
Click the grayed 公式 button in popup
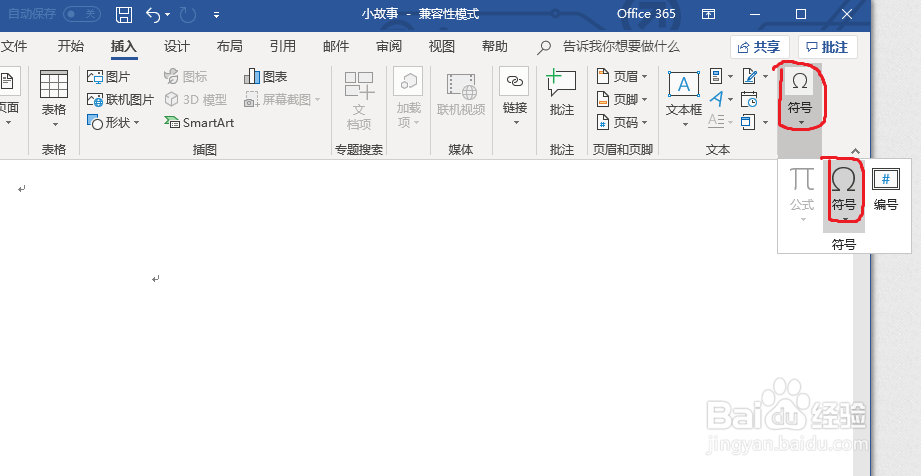pyautogui.click(x=802, y=194)
